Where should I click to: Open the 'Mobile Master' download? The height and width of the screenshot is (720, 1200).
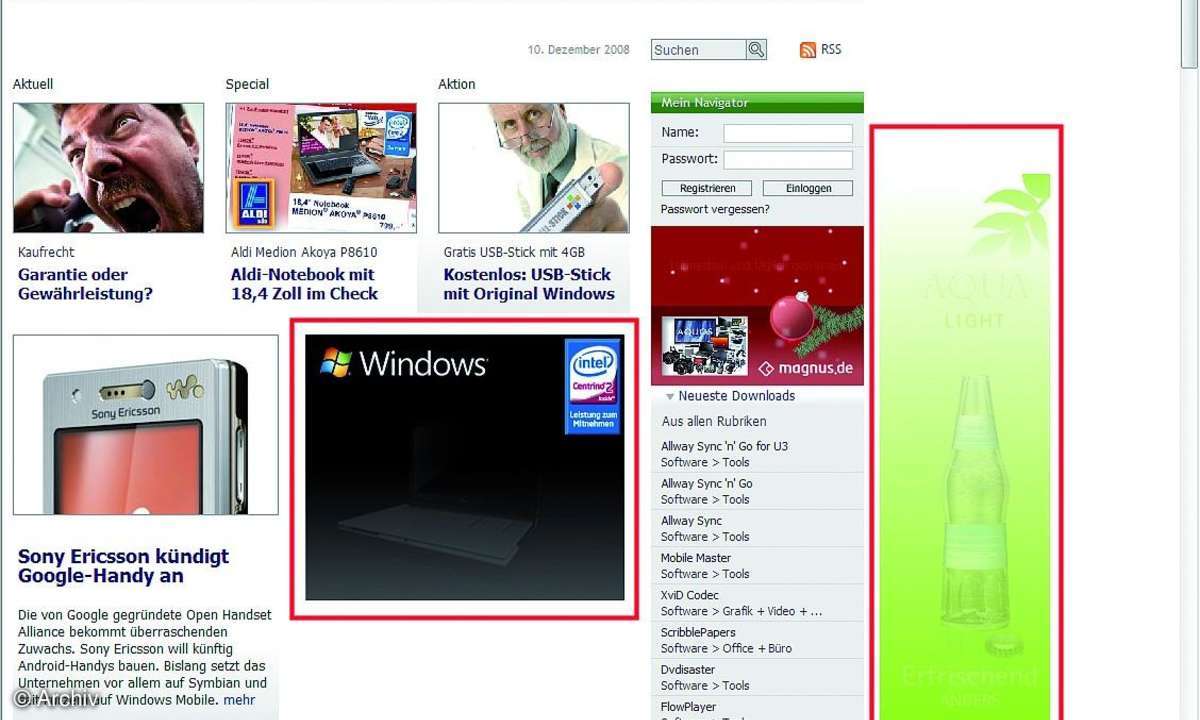tap(696, 558)
